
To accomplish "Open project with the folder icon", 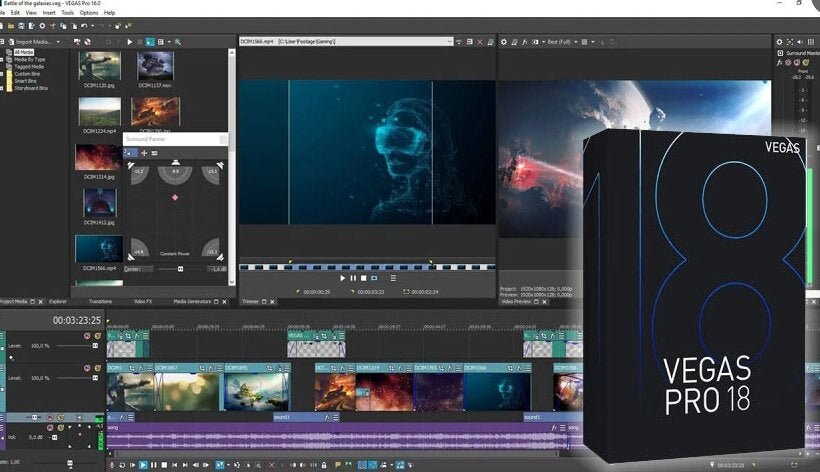I will (x=10, y=26).
